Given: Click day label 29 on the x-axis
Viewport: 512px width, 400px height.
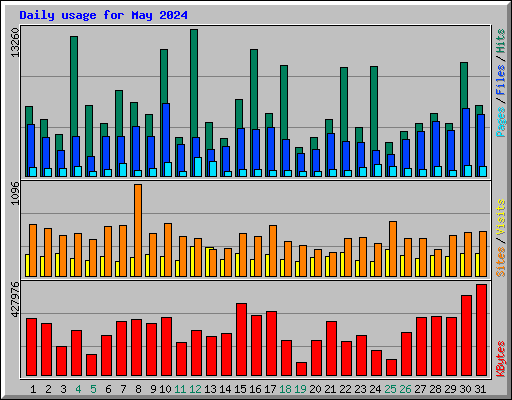Looking at the screenshot, I should coord(450,389).
